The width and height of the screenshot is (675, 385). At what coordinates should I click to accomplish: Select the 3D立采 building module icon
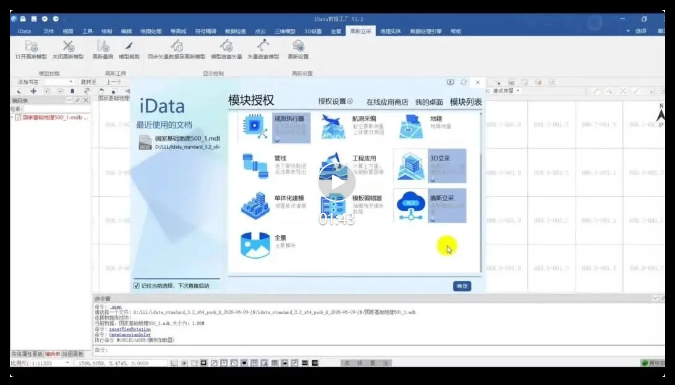click(x=411, y=166)
